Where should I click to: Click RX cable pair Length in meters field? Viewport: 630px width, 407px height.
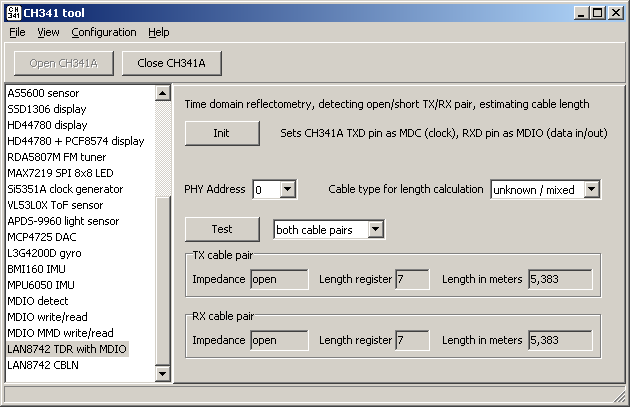click(560, 340)
